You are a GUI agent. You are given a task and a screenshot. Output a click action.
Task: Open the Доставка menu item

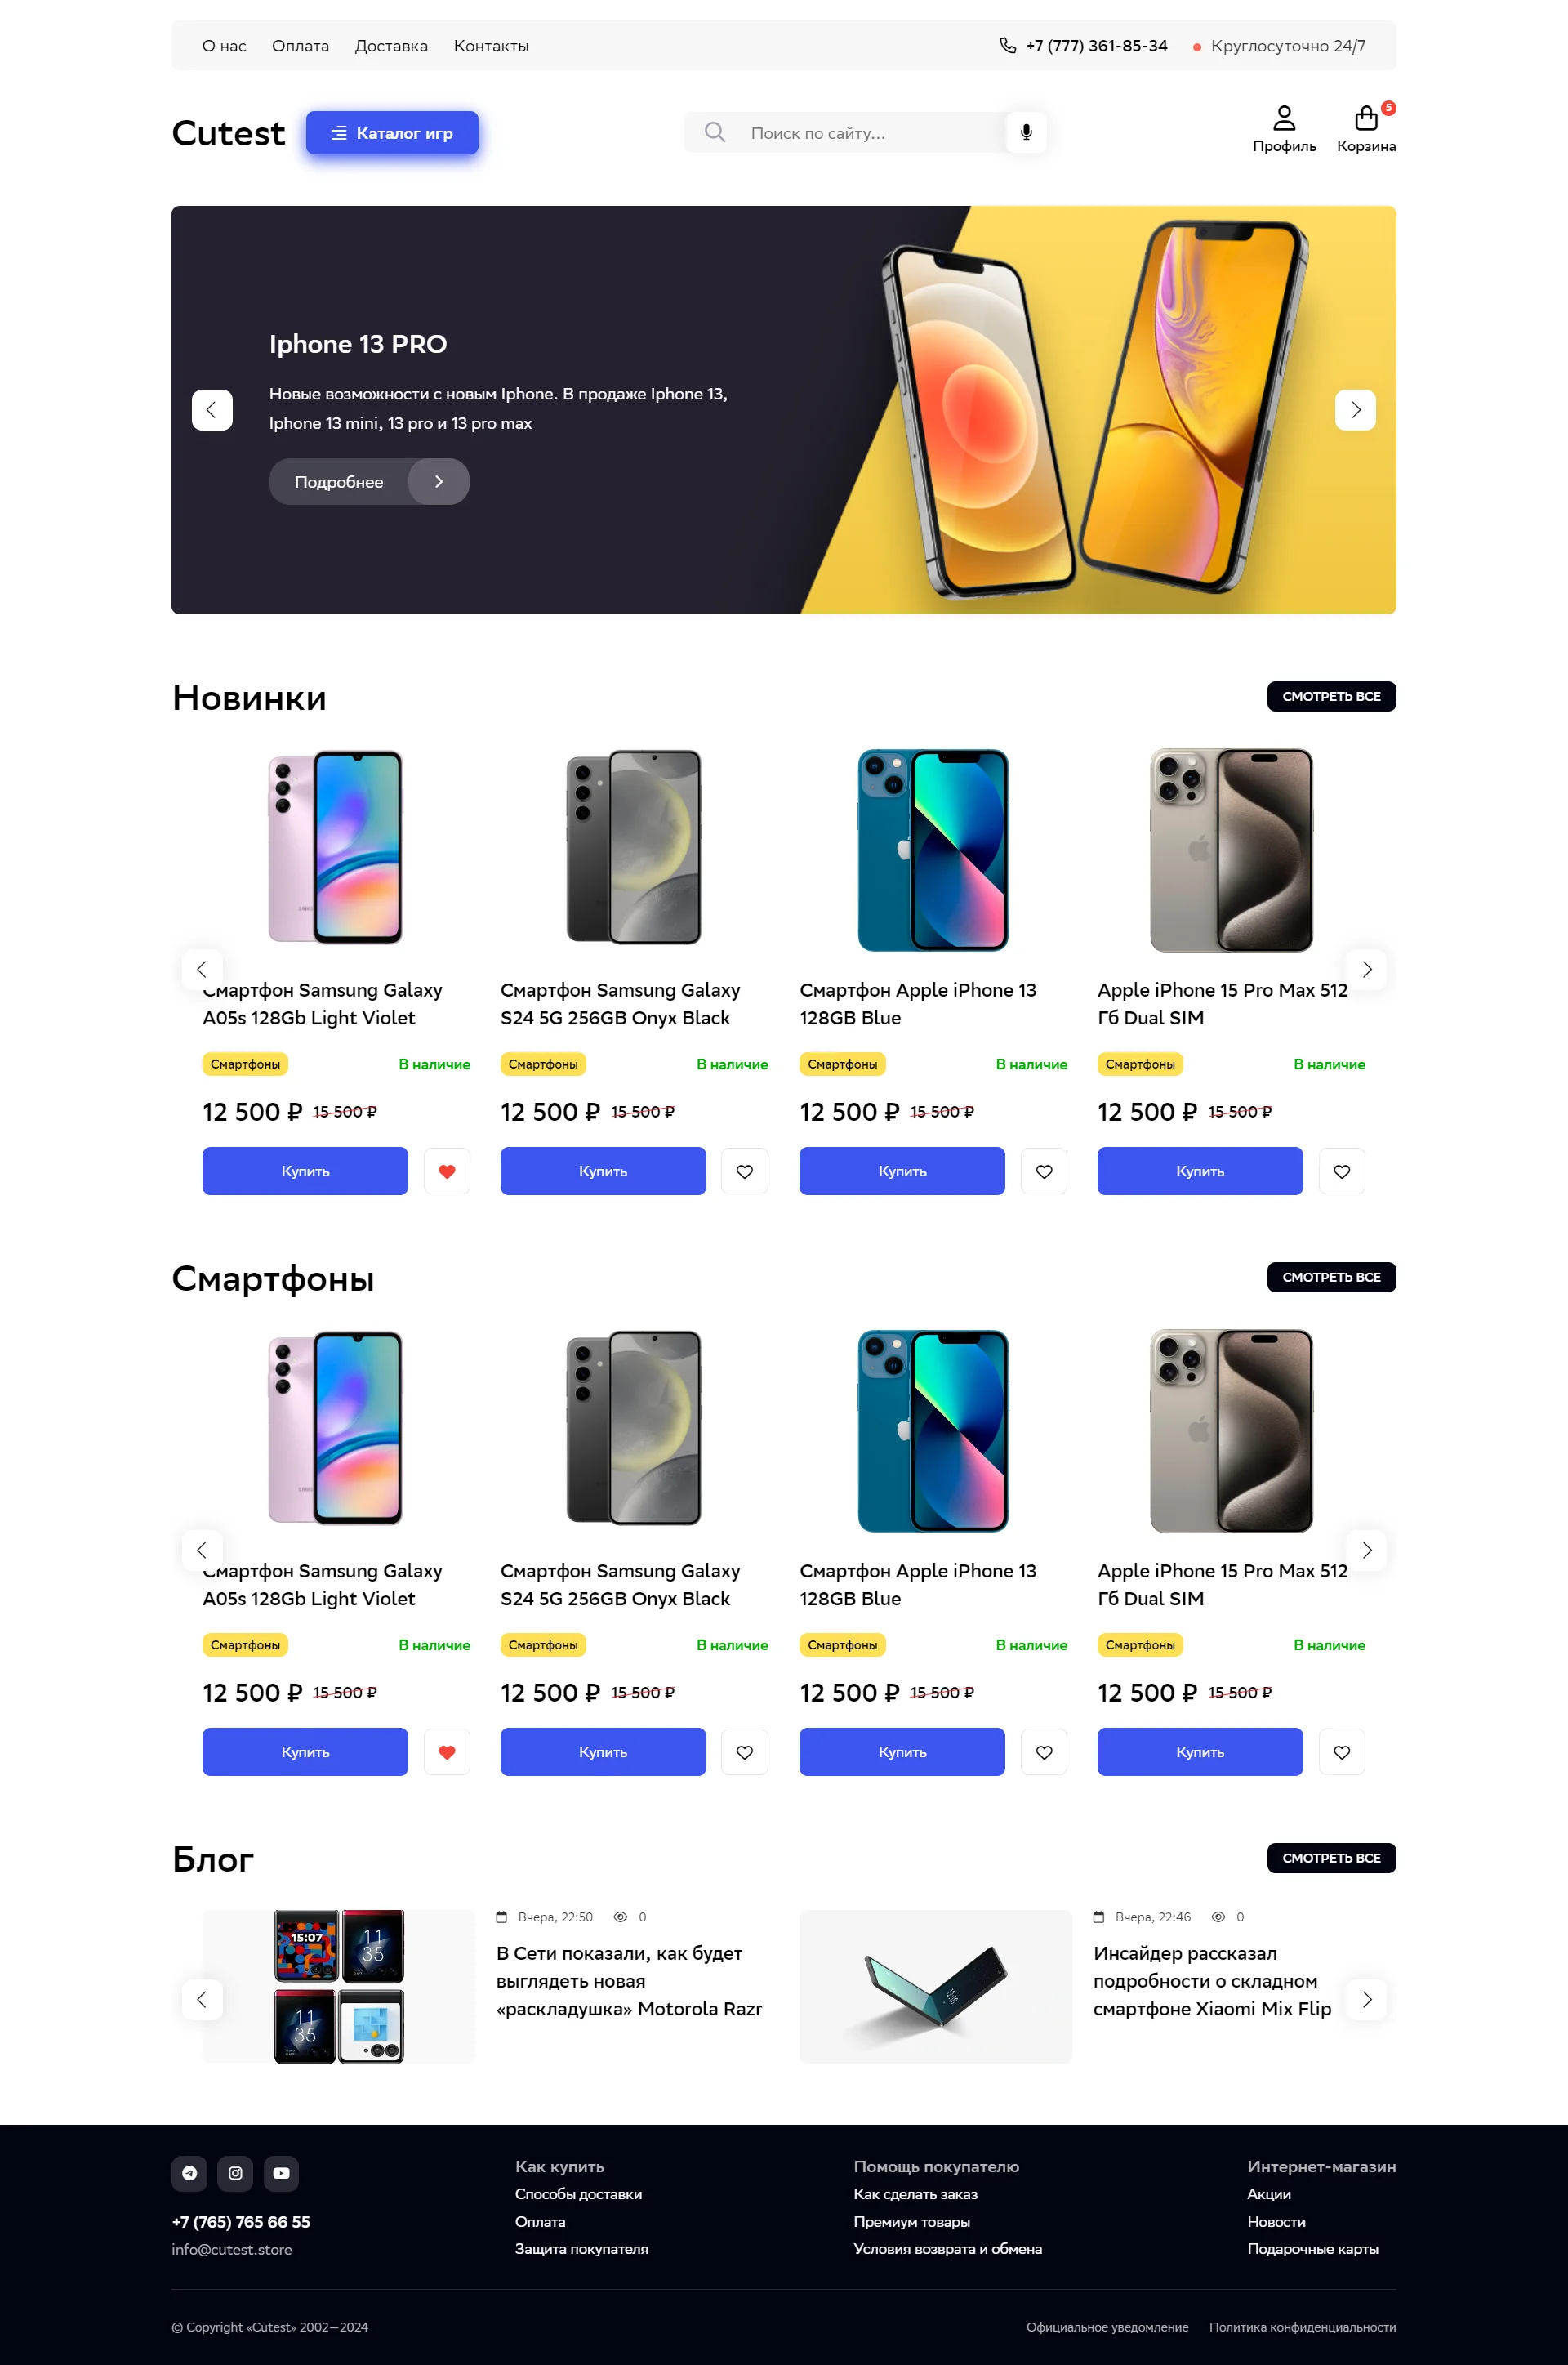(391, 46)
